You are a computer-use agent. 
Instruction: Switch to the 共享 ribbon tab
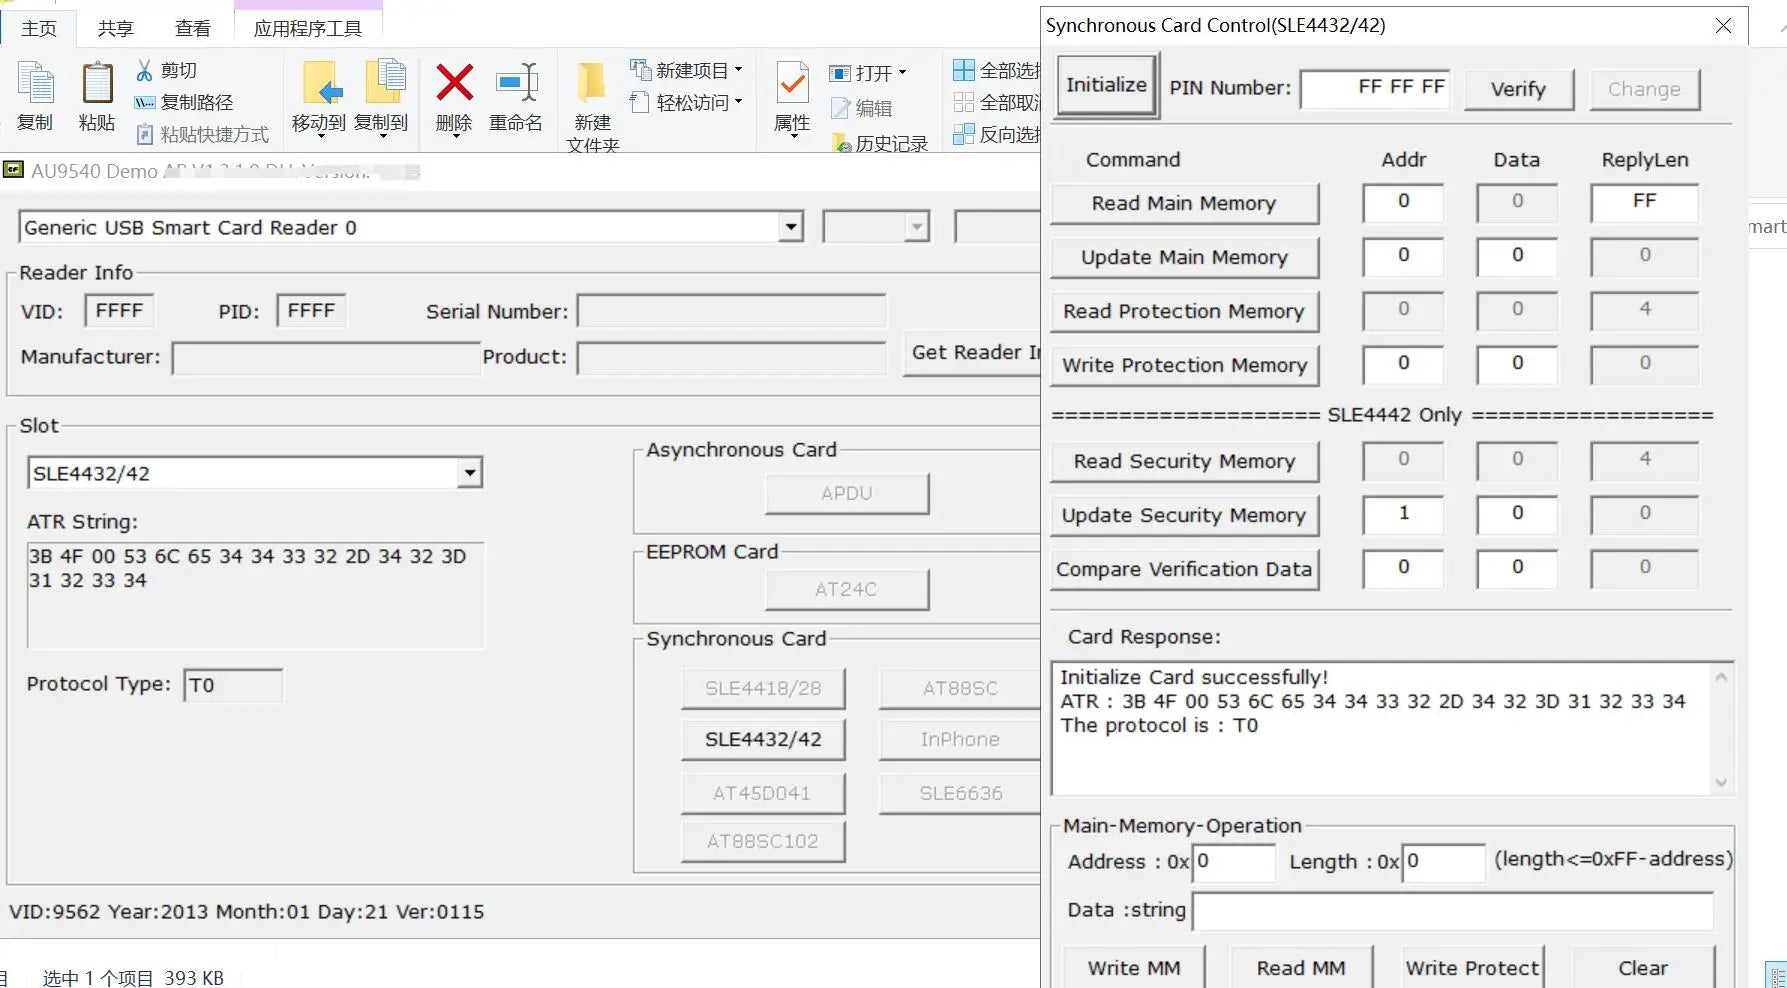[115, 28]
